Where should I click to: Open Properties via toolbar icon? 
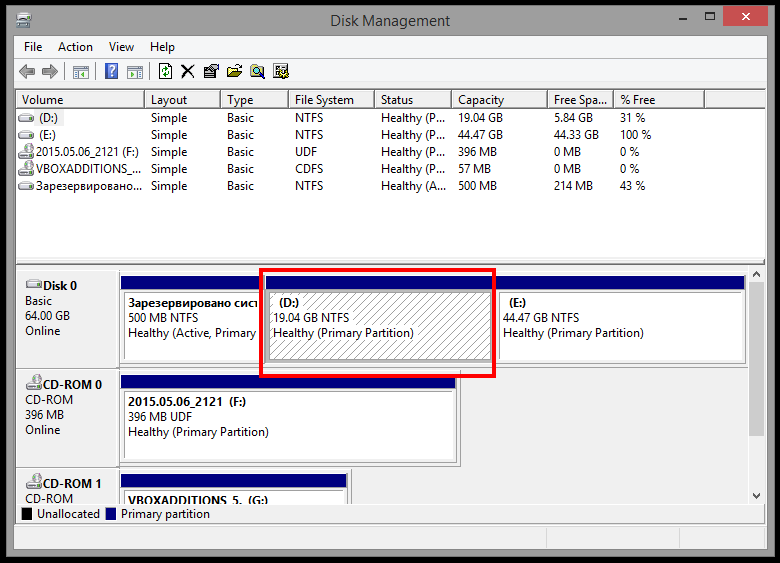pos(211,72)
